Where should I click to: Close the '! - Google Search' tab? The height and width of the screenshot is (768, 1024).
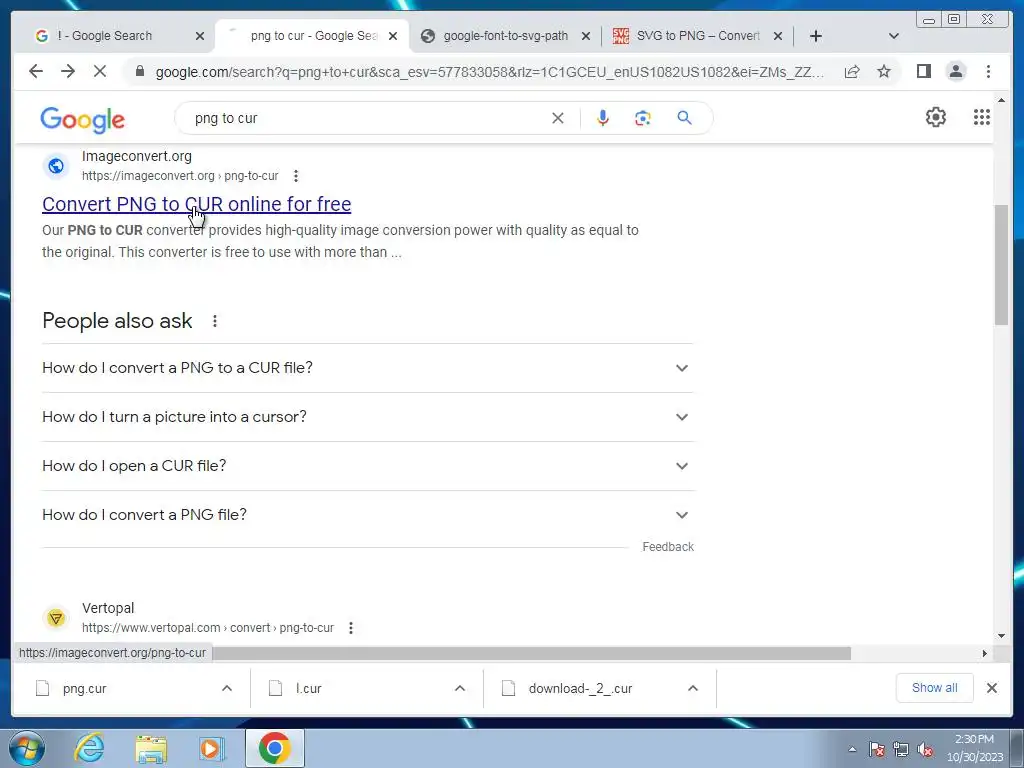200,36
